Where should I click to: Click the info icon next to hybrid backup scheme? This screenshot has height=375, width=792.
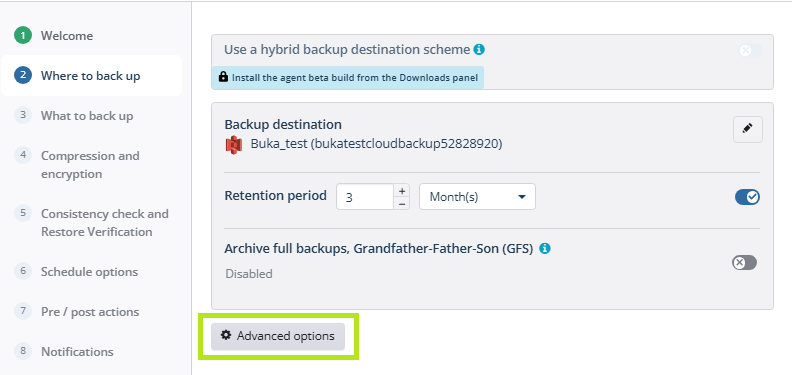479,50
